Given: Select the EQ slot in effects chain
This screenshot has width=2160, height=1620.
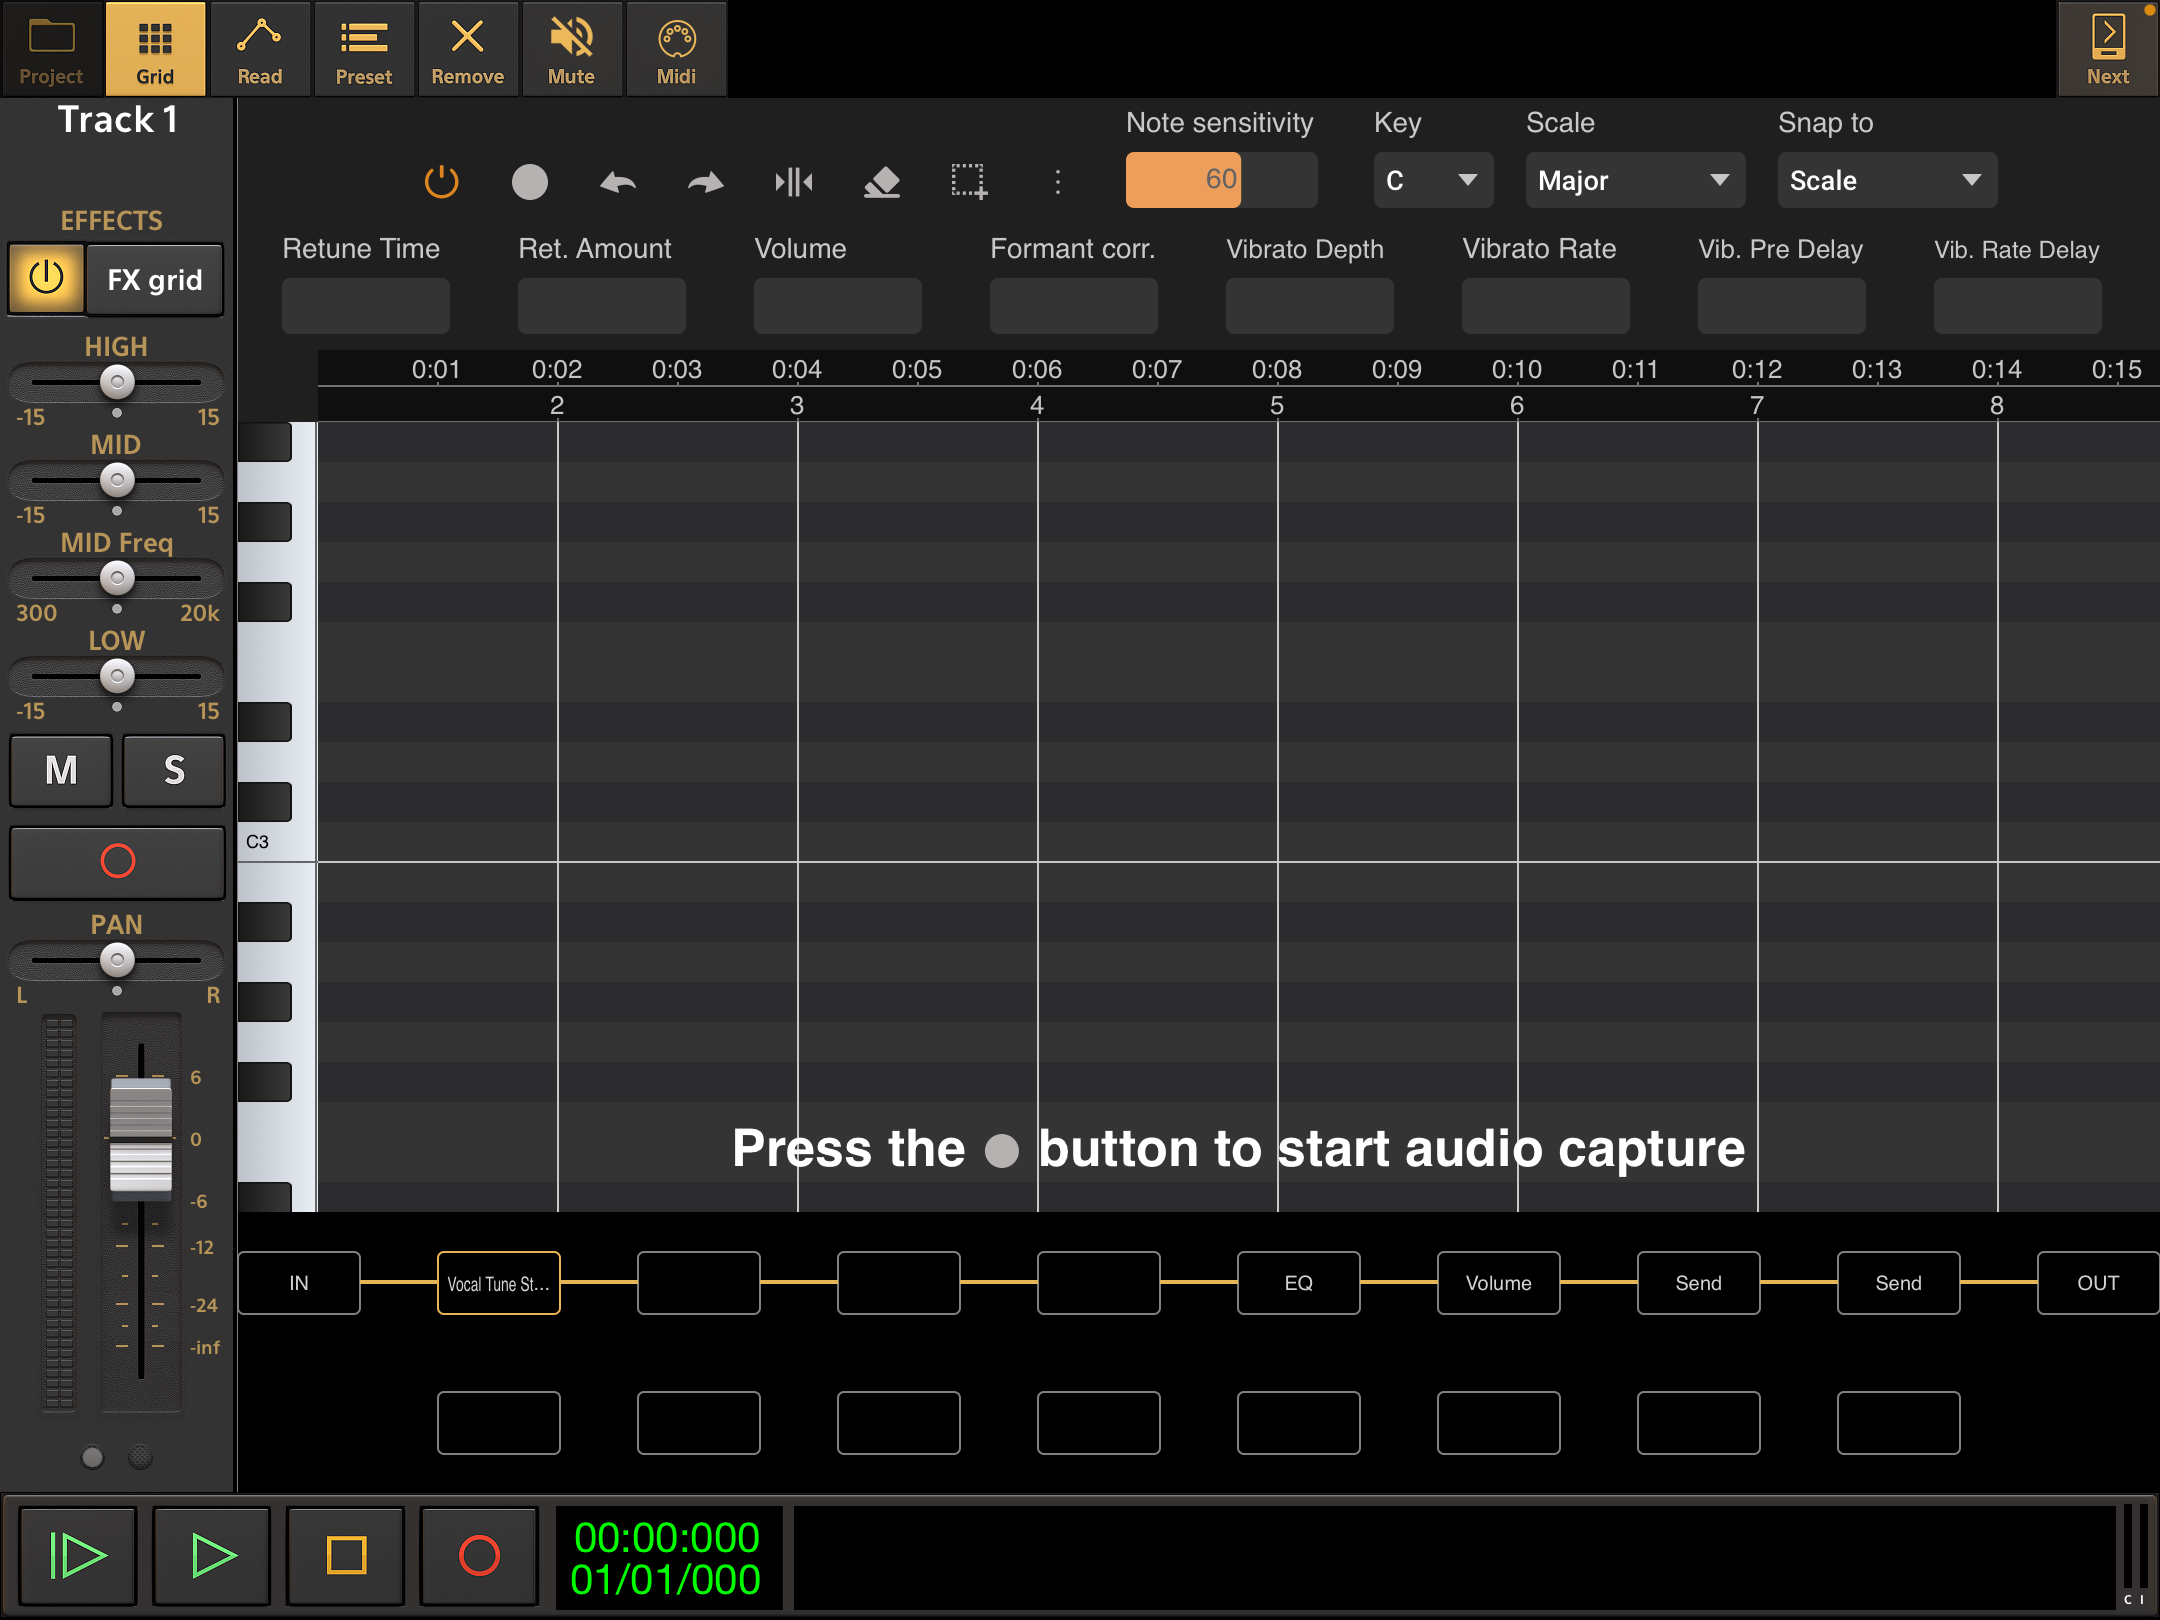Looking at the screenshot, I should pyautogui.click(x=1298, y=1283).
